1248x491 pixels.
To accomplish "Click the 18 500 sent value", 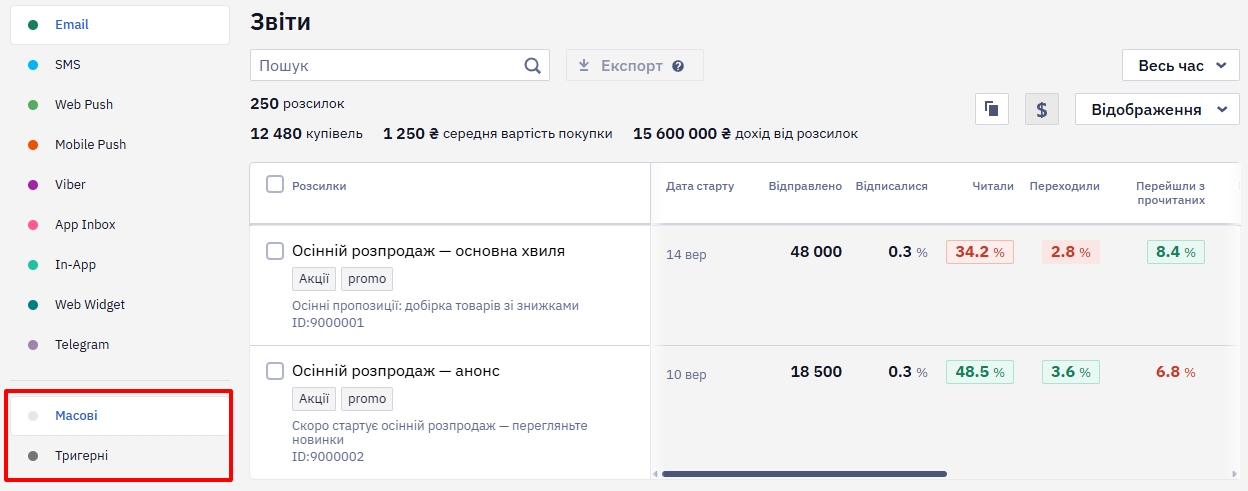I will pos(816,372).
